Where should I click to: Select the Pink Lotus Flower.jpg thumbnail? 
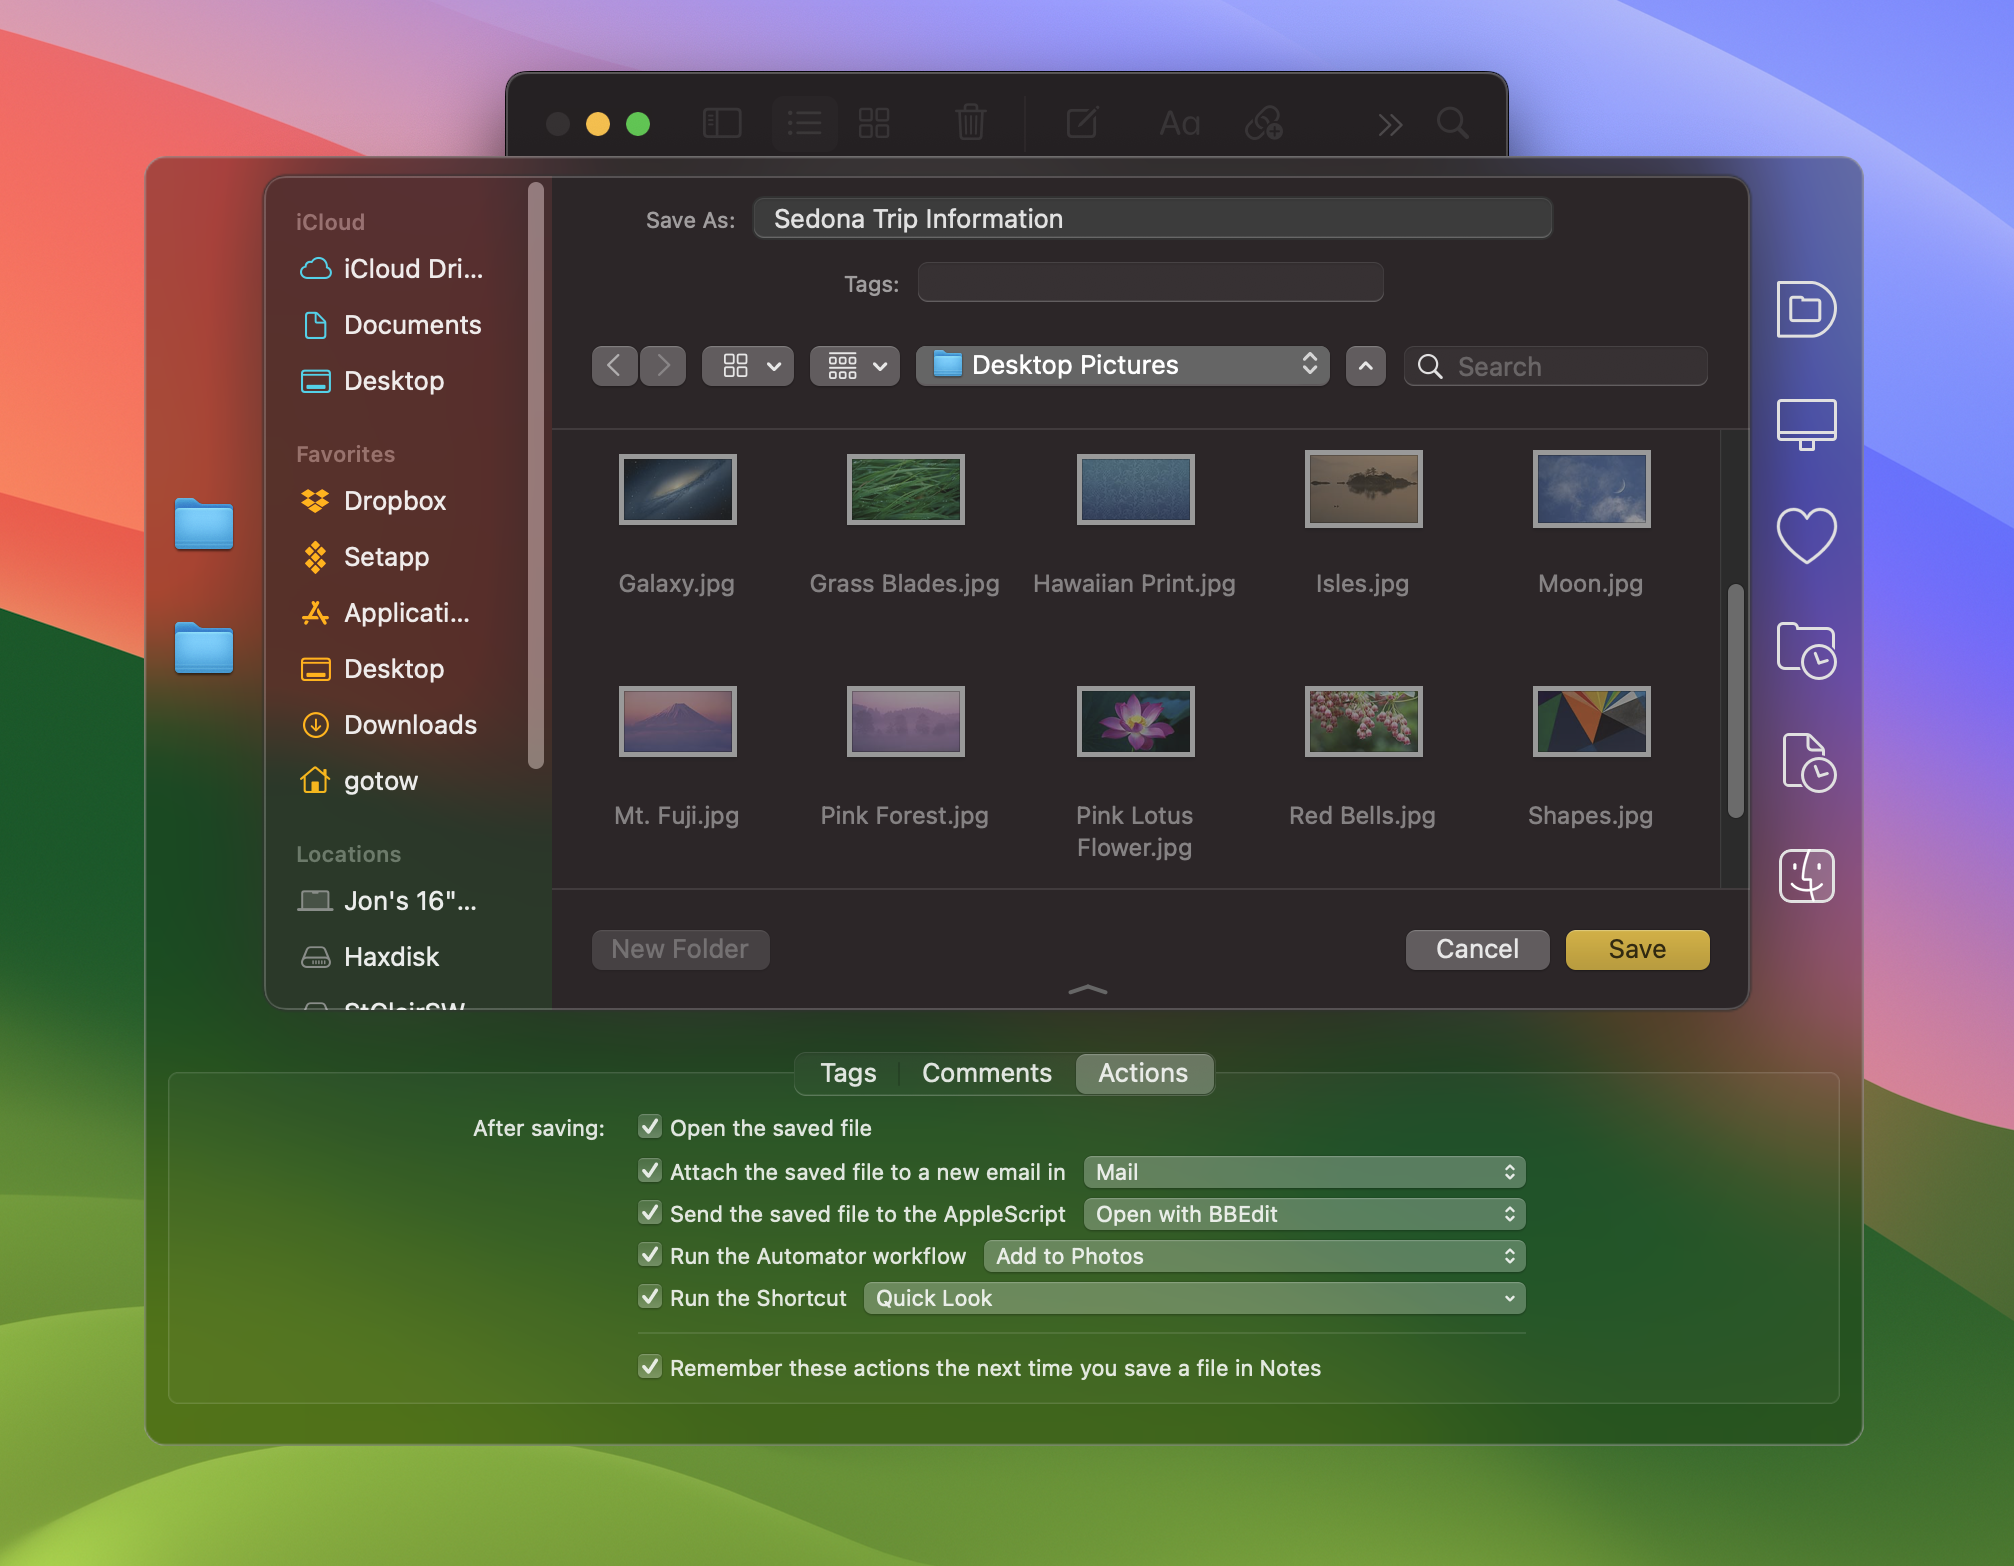[x=1135, y=721]
